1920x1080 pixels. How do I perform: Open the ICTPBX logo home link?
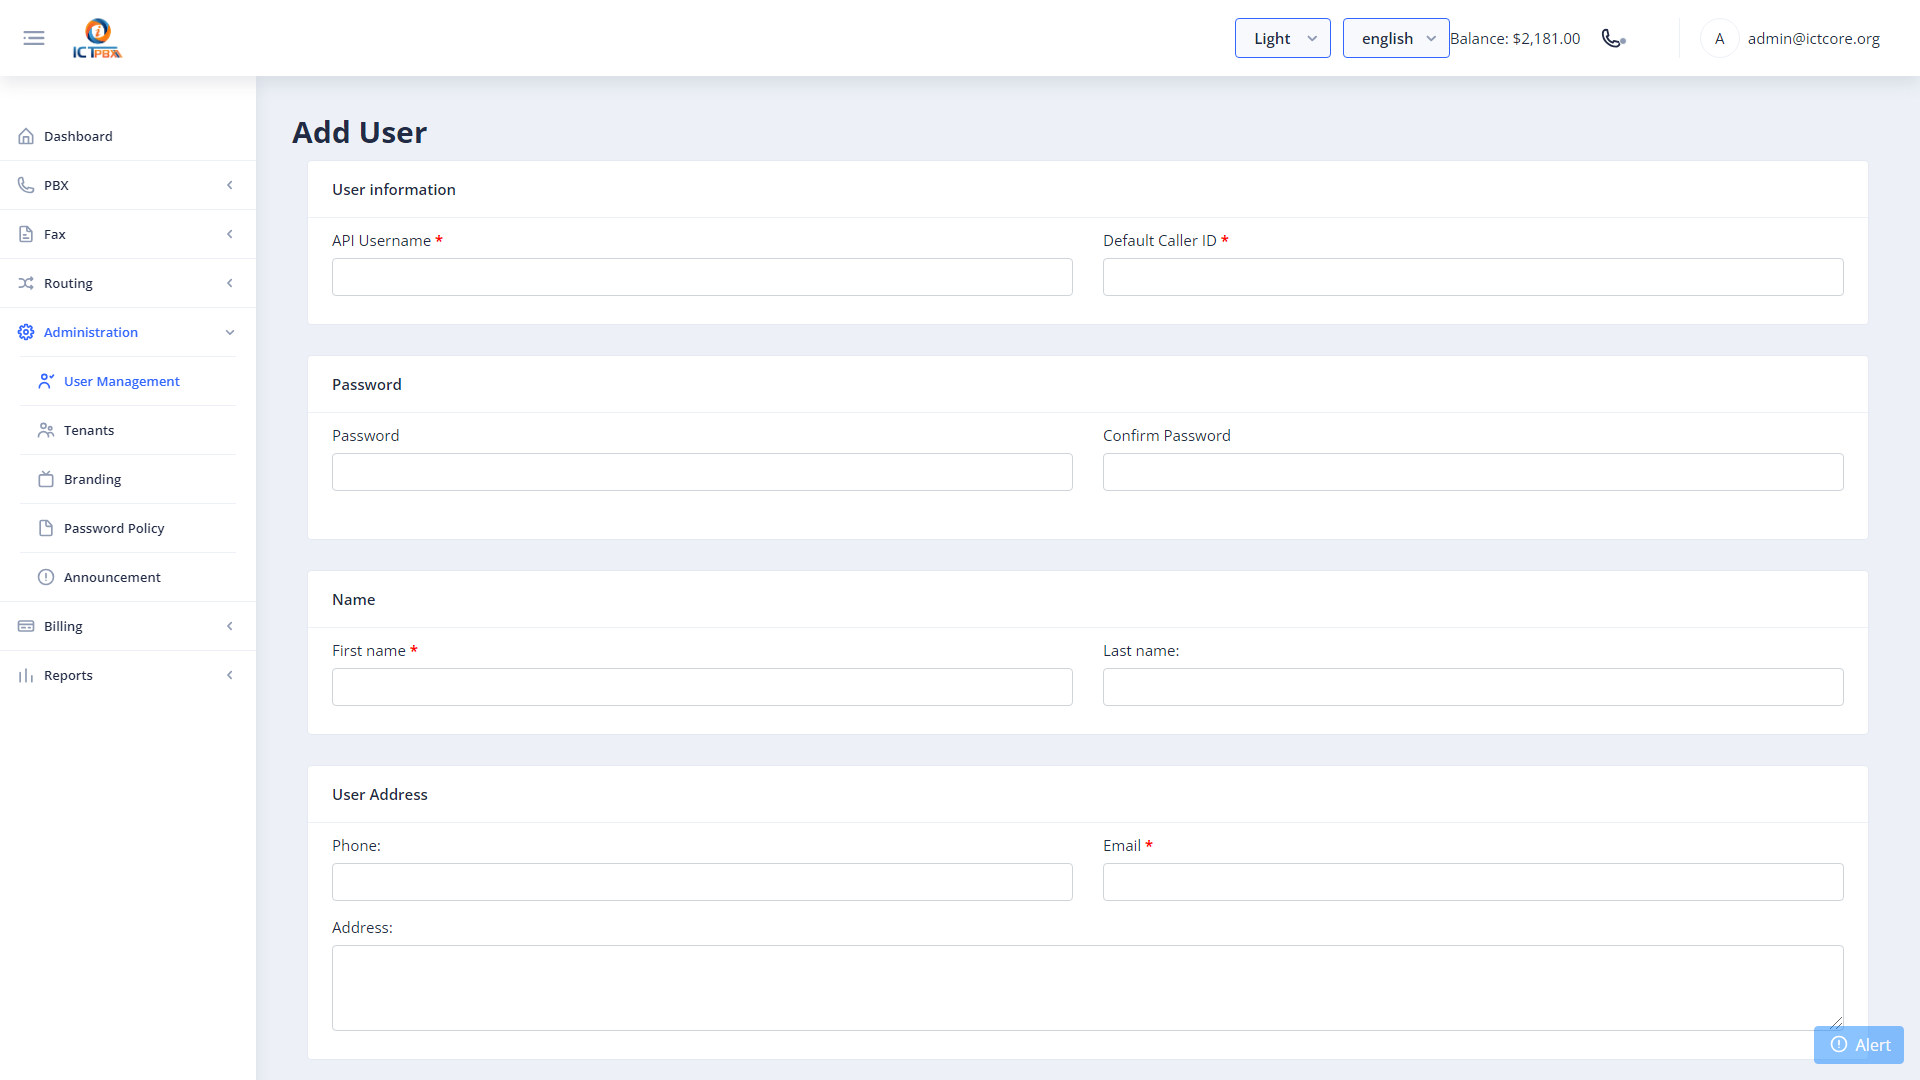97,38
